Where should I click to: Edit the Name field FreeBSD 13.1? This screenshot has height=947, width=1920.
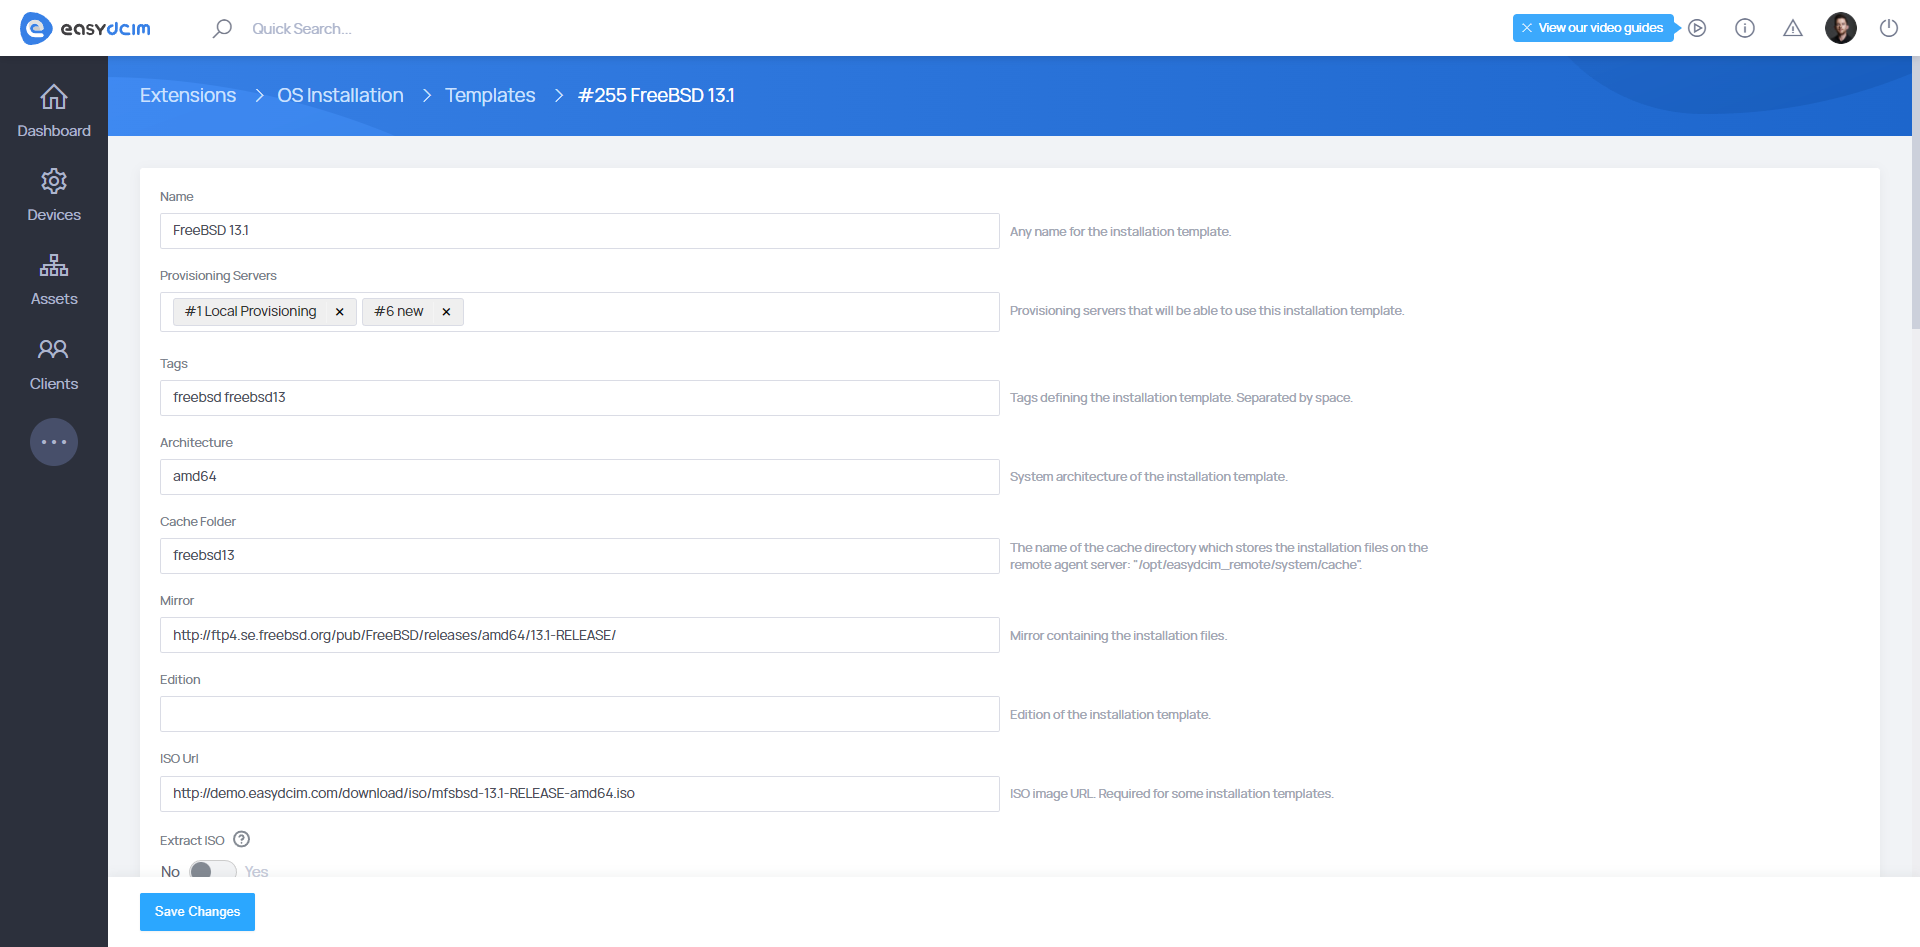click(x=580, y=231)
